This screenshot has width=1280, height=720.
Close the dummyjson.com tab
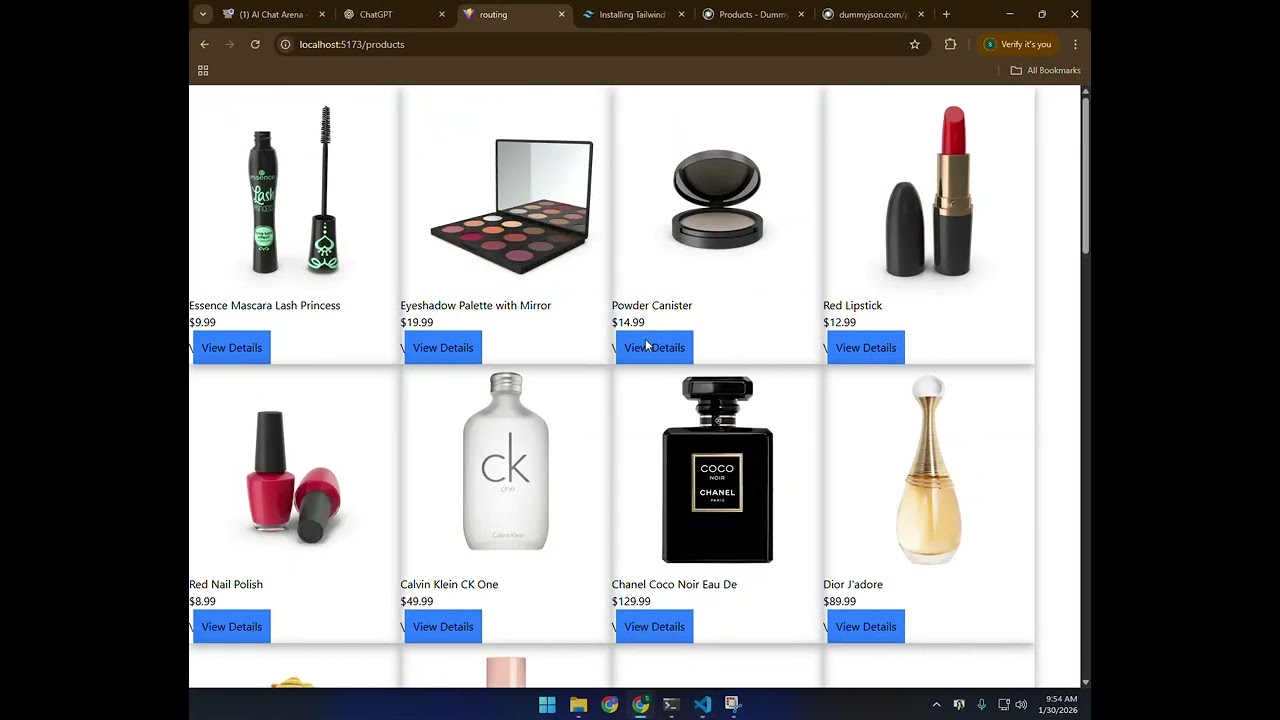921,14
